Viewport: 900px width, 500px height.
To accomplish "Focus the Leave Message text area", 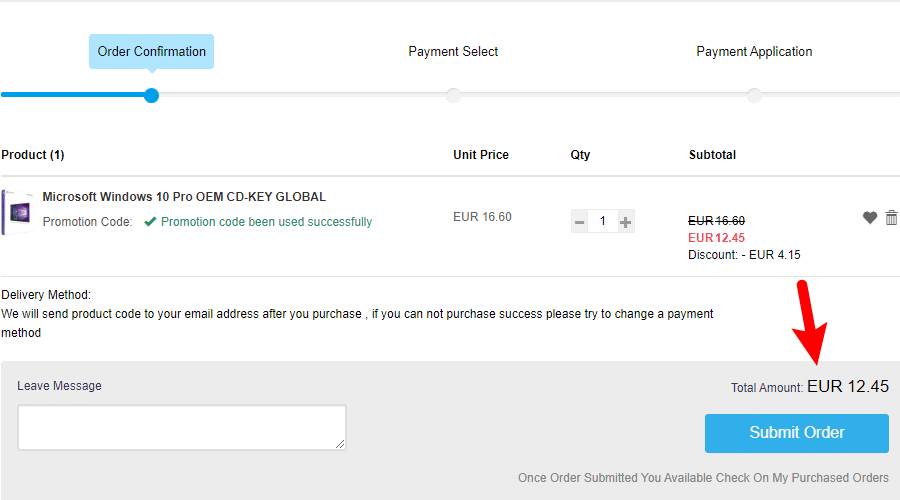I will [181, 428].
